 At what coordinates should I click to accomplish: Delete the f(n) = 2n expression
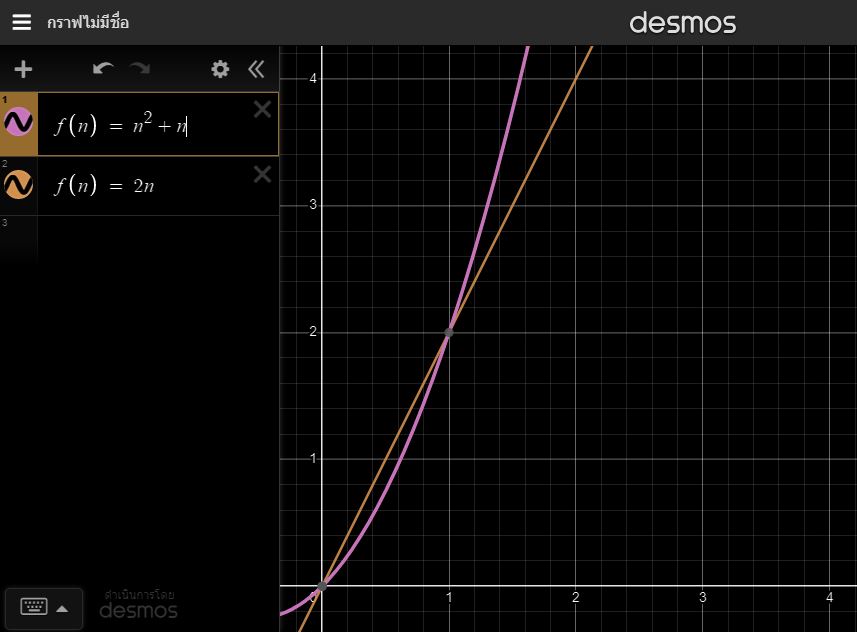coord(262,175)
